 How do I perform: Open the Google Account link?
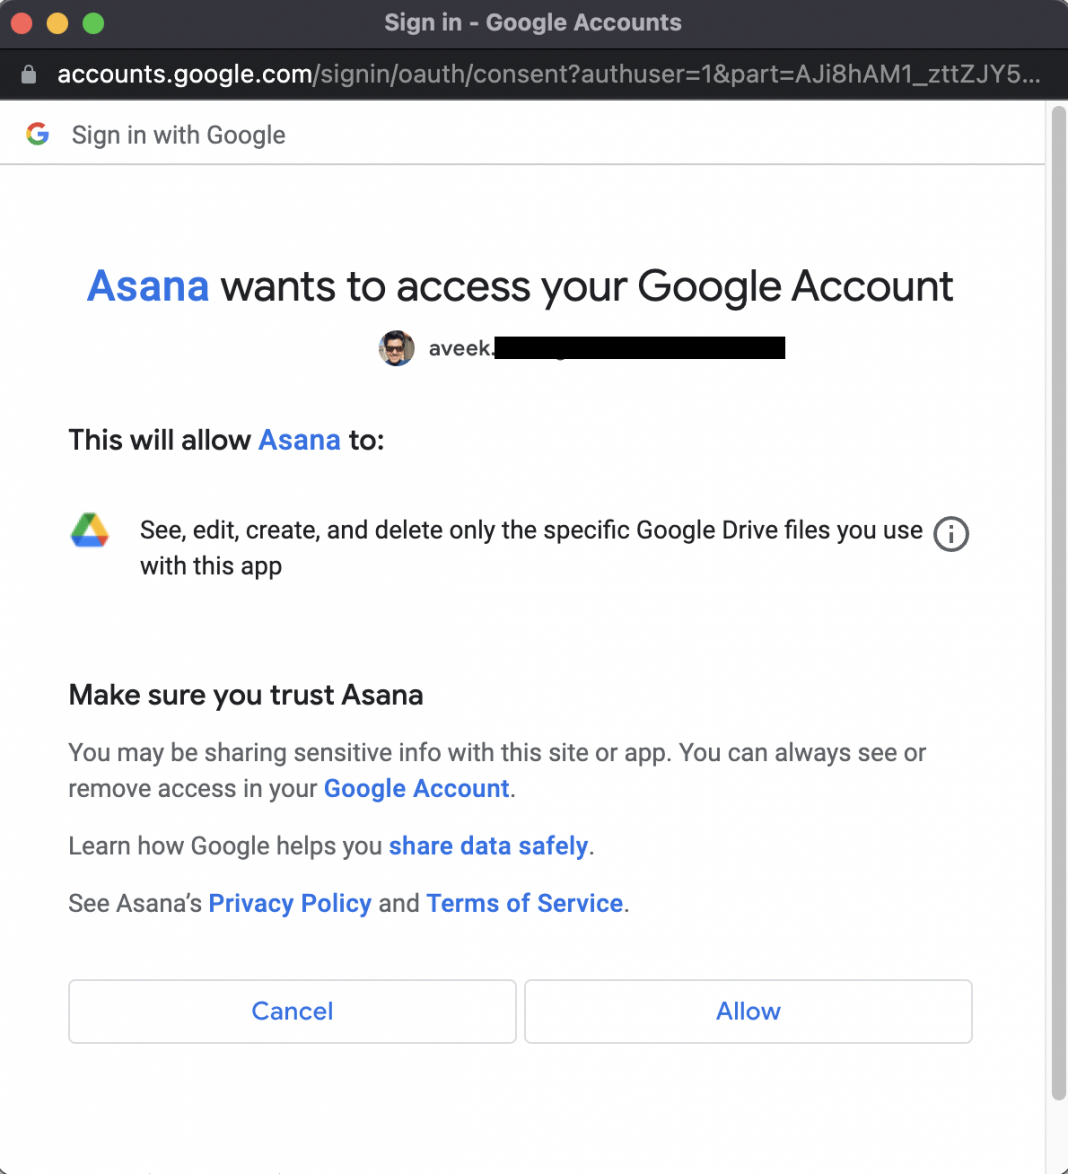point(416,789)
